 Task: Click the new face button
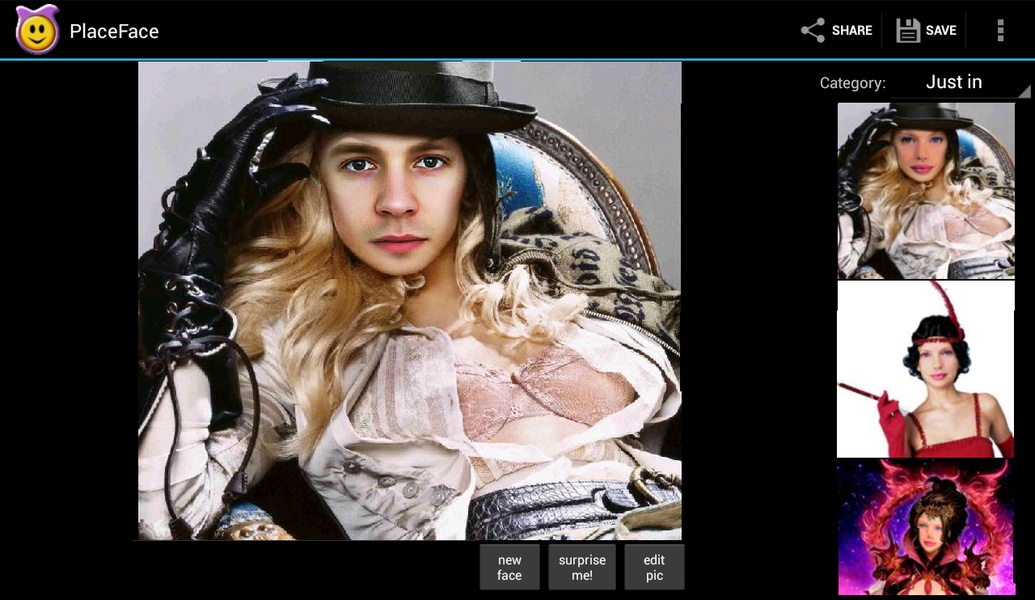[509, 567]
